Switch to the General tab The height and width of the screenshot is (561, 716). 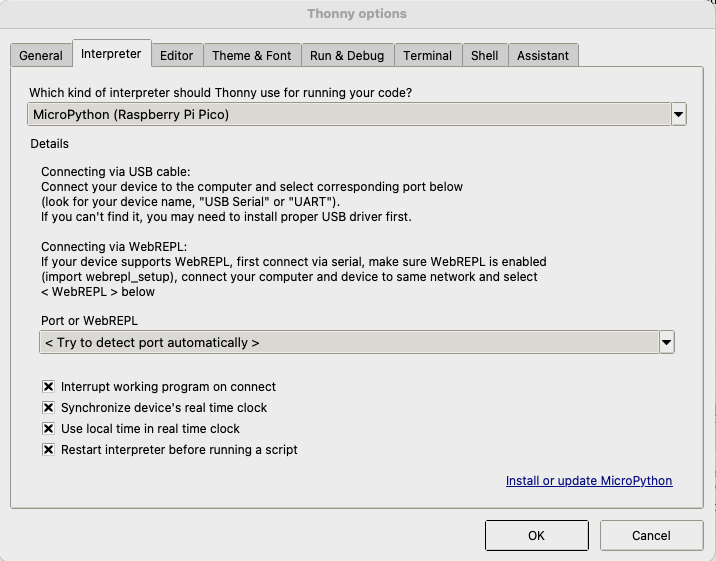click(x=41, y=56)
